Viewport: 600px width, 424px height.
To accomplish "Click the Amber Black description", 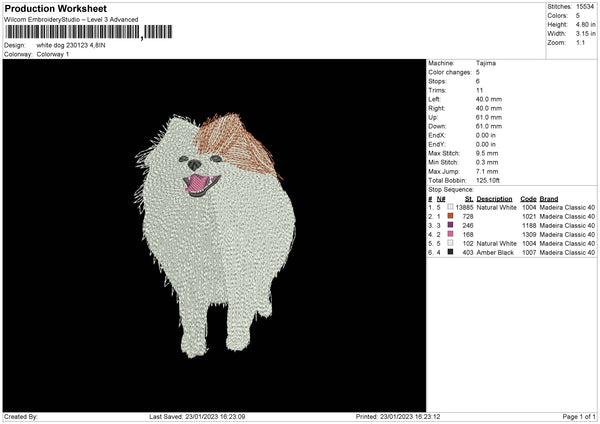I will click(x=495, y=253).
